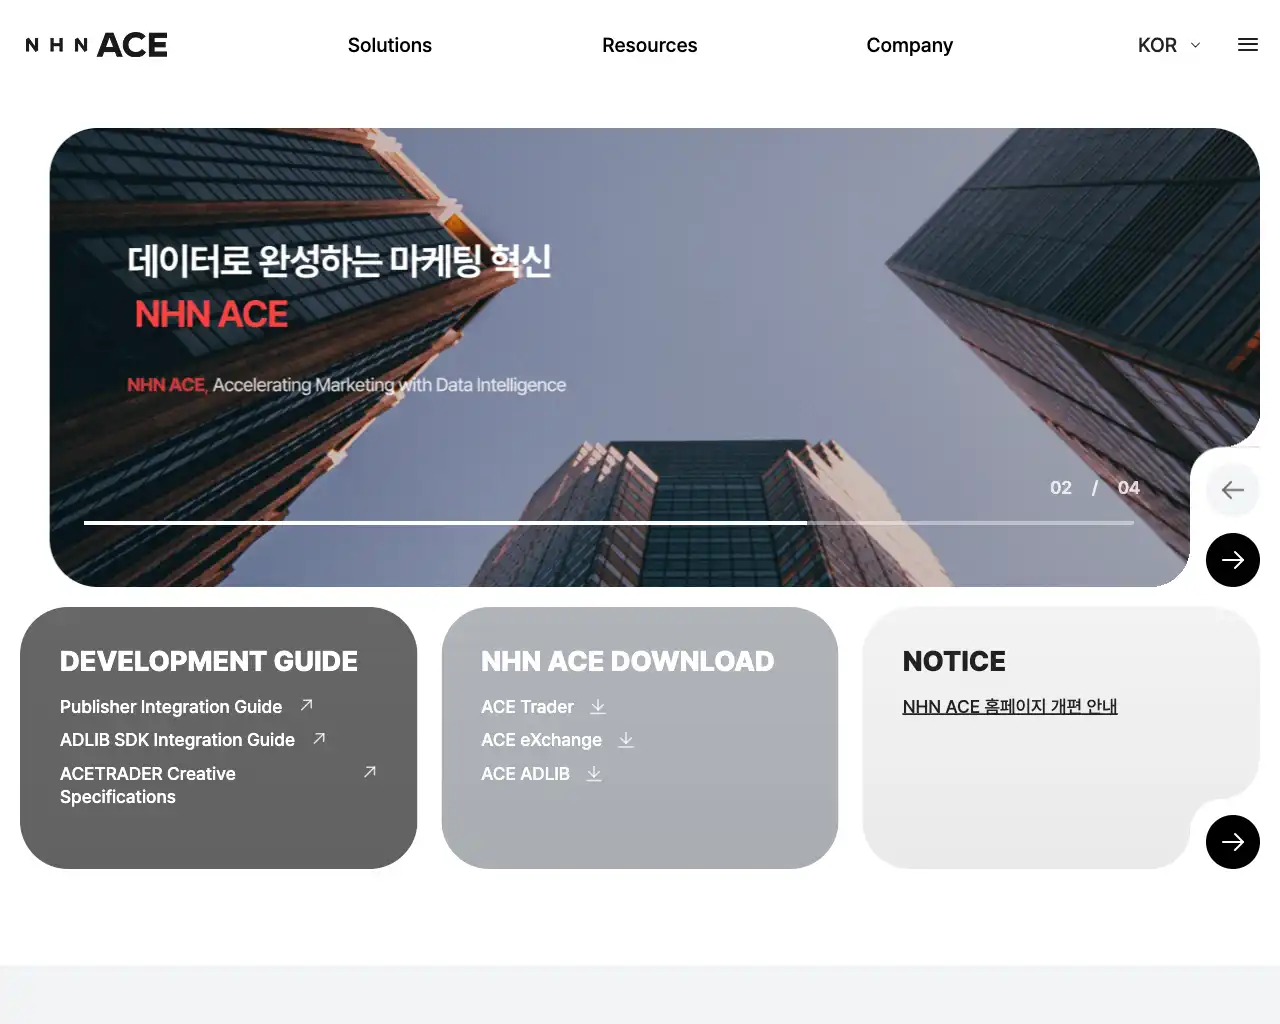This screenshot has height=1024, width=1280.
Task: Go to the previous banner slide
Action: [x=1232, y=490]
